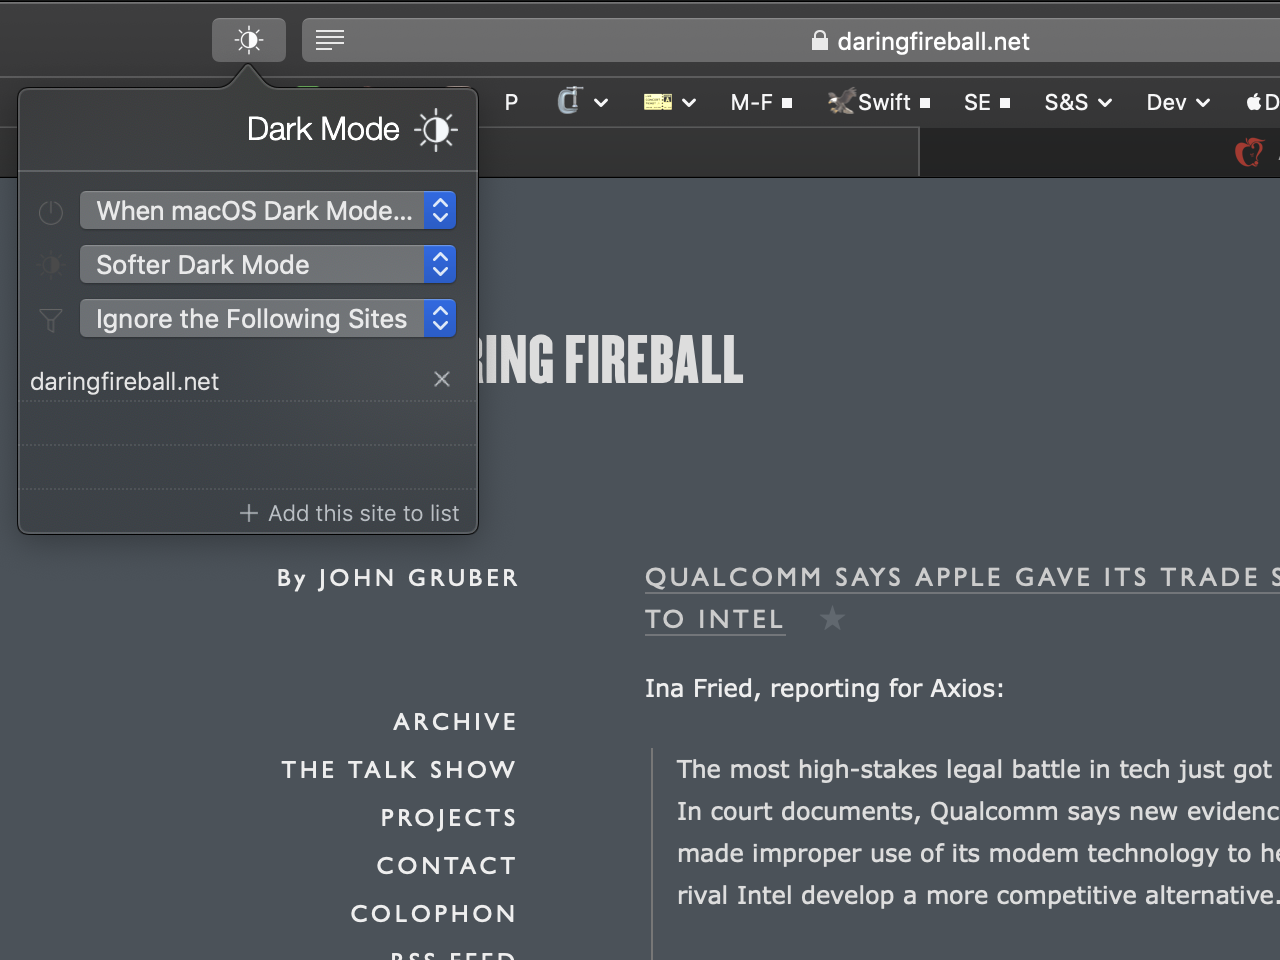Open the Projects link
1280x960 pixels.
[x=449, y=818]
